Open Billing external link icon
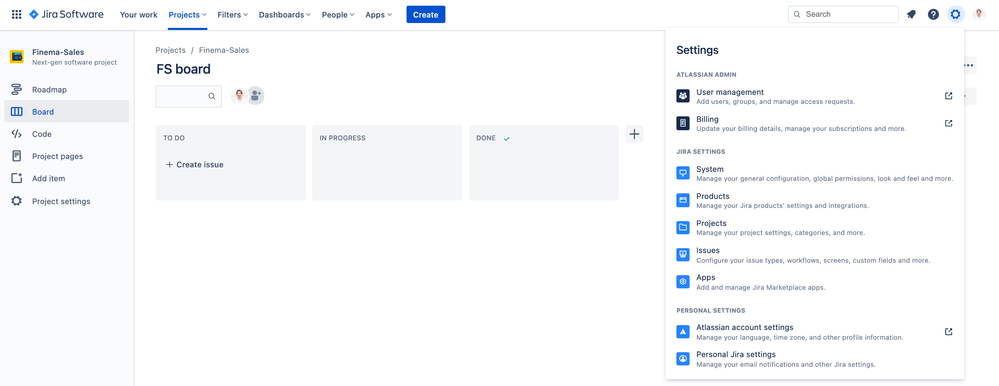 coord(949,123)
